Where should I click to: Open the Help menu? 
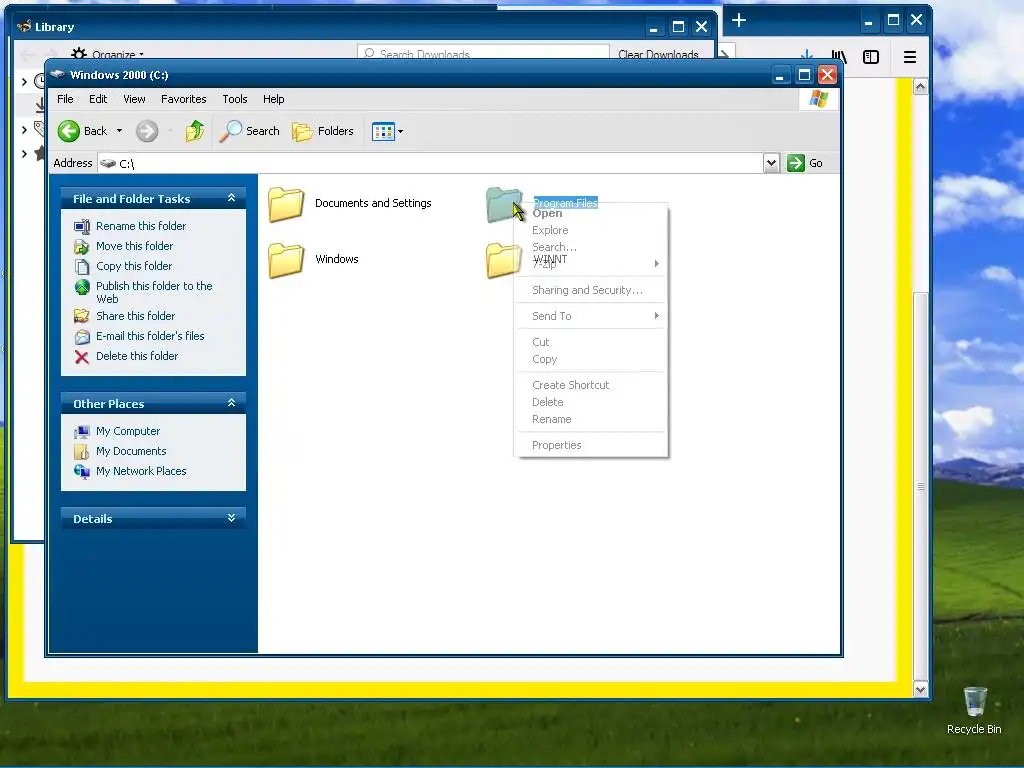[274, 99]
